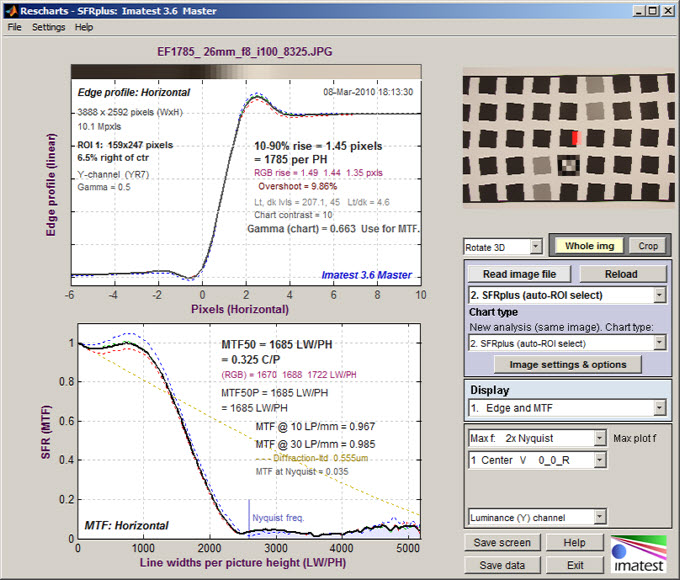Click the Y-channel (YR7) text
This screenshot has height=580, width=680.
click(113, 174)
